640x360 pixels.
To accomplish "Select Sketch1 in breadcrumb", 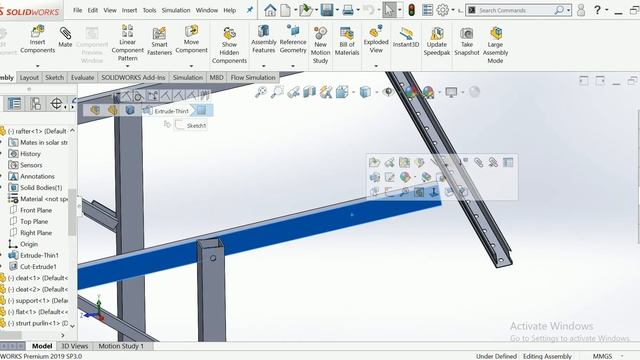I will coord(191,125).
